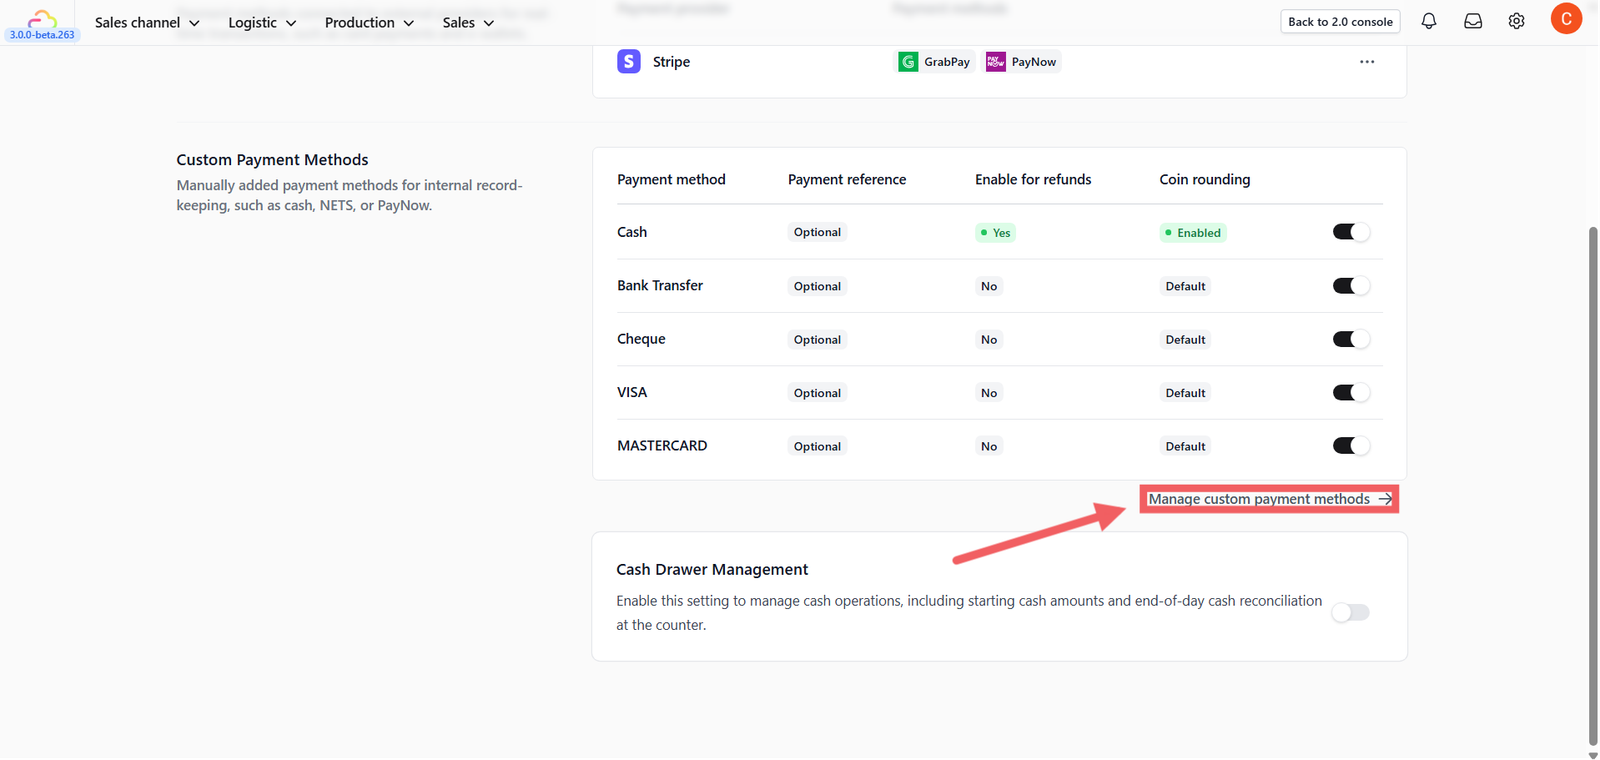
Task: Click Back to 2.0 console button
Action: [1340, 22]
